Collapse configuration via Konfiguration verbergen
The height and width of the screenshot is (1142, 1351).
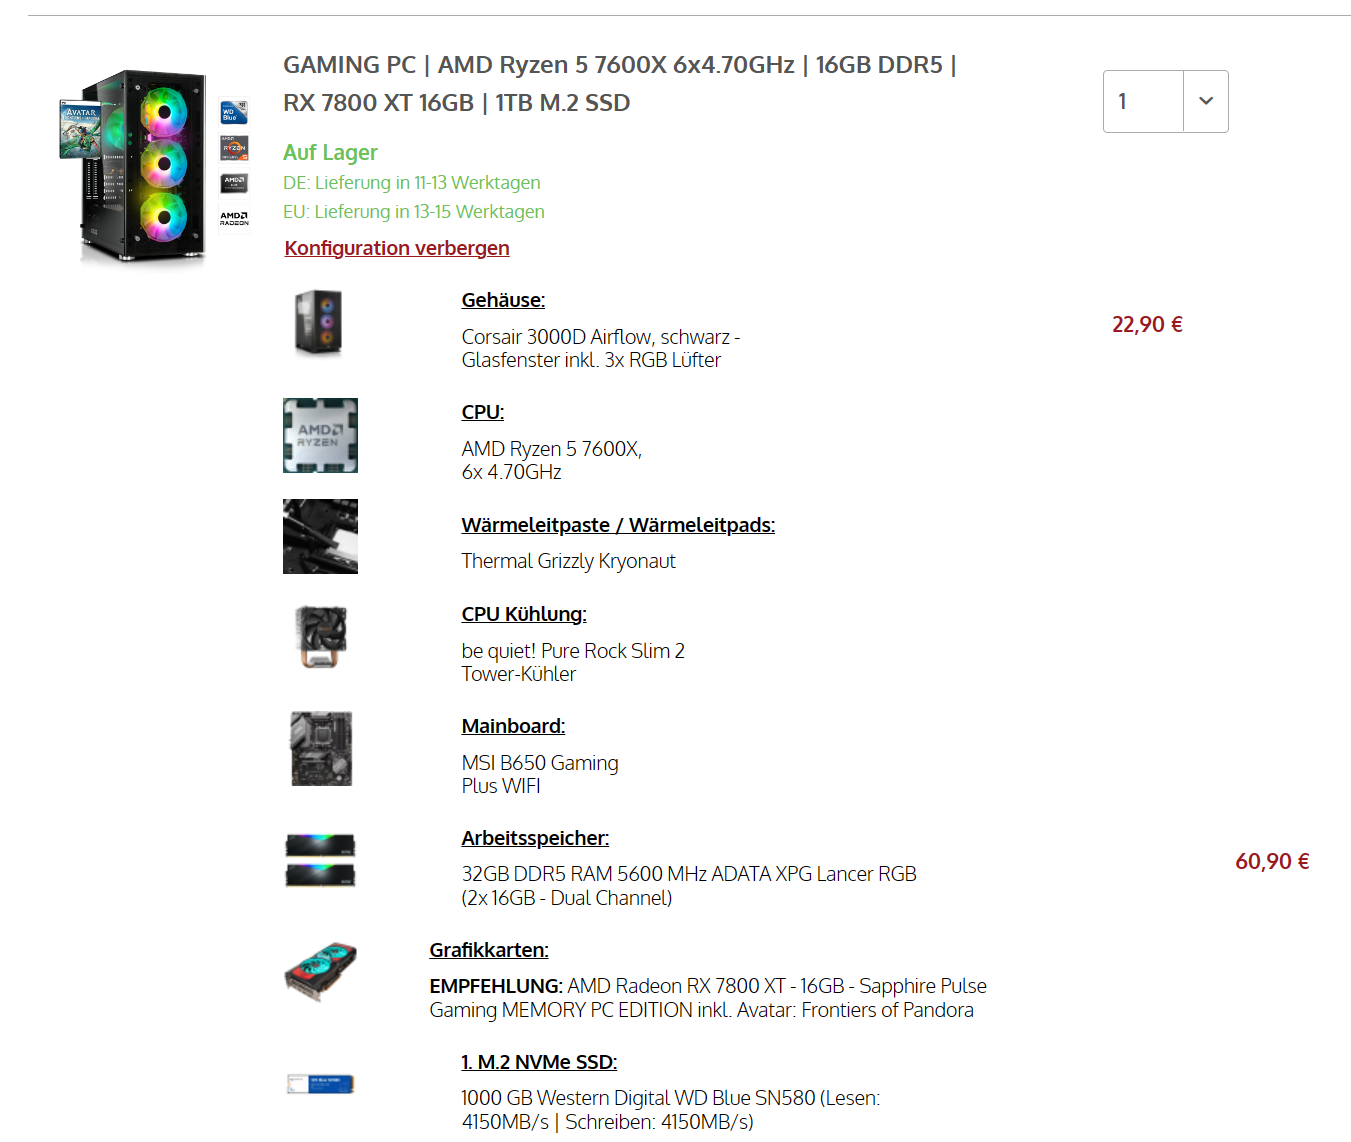(x=397, y=248)
